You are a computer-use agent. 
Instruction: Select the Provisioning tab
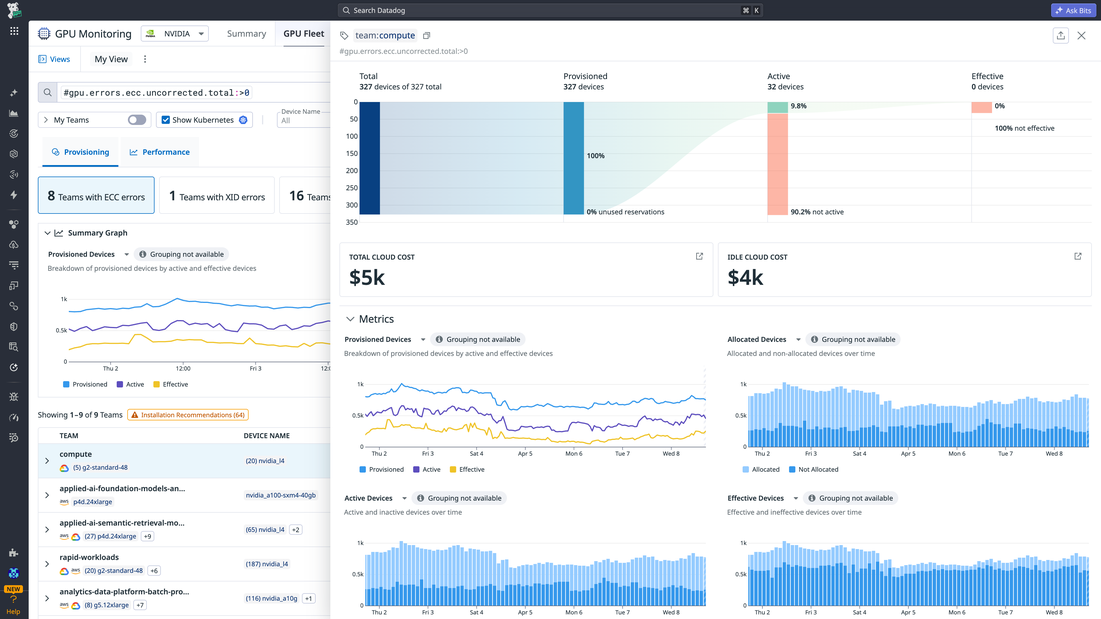point(81,152)
